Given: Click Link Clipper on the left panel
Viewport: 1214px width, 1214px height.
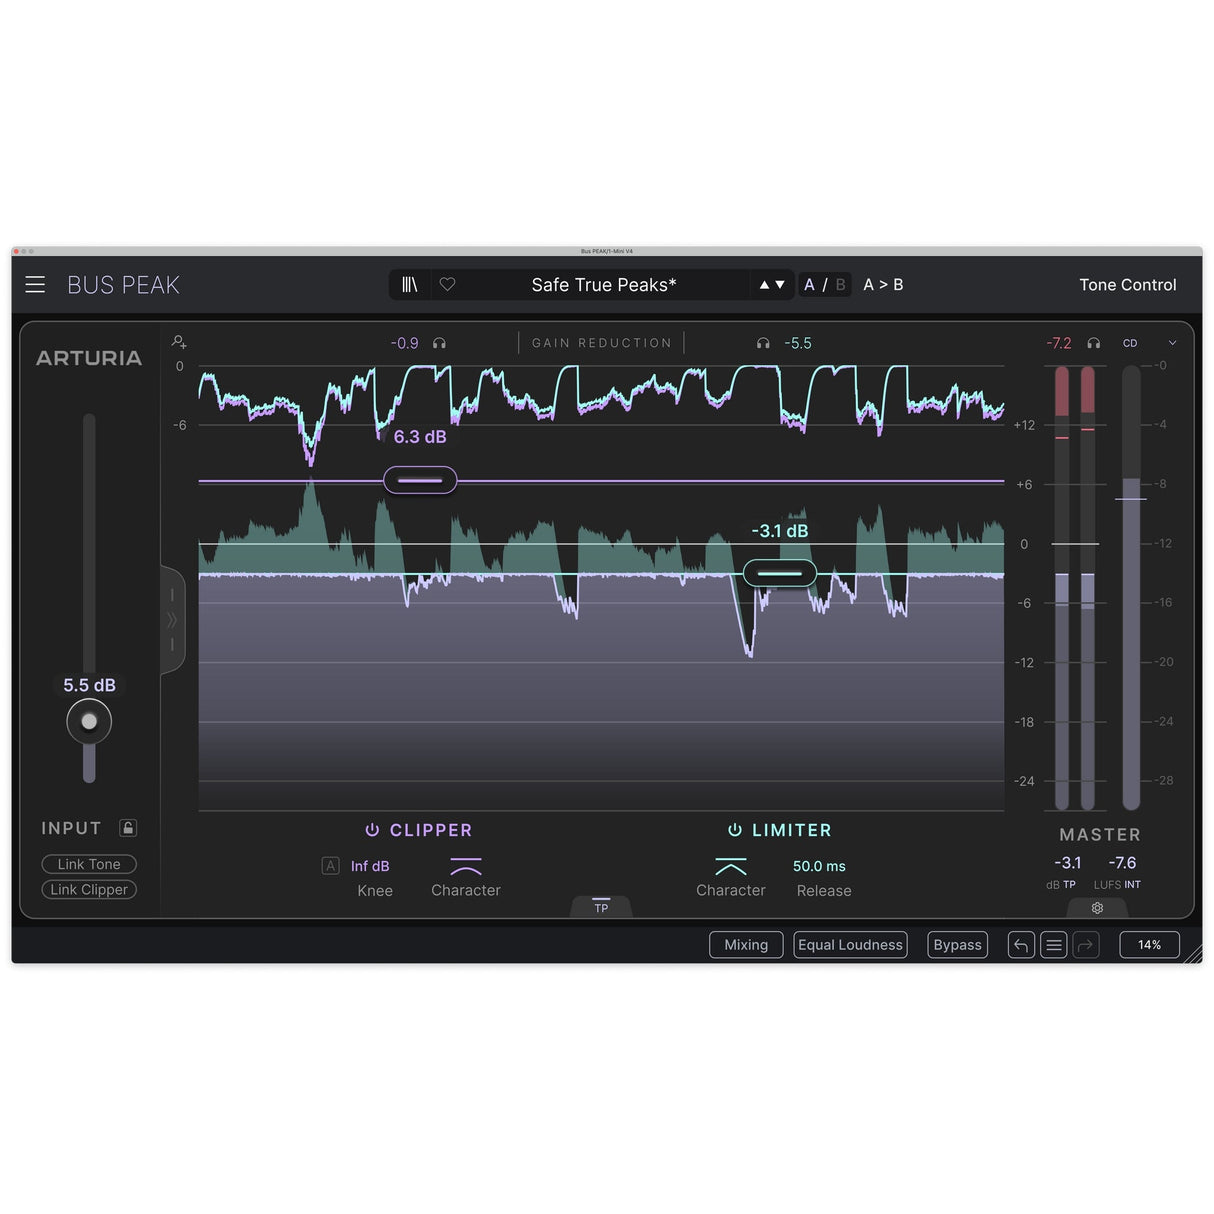Looking at the screenshot, I should tap(88, 889).
